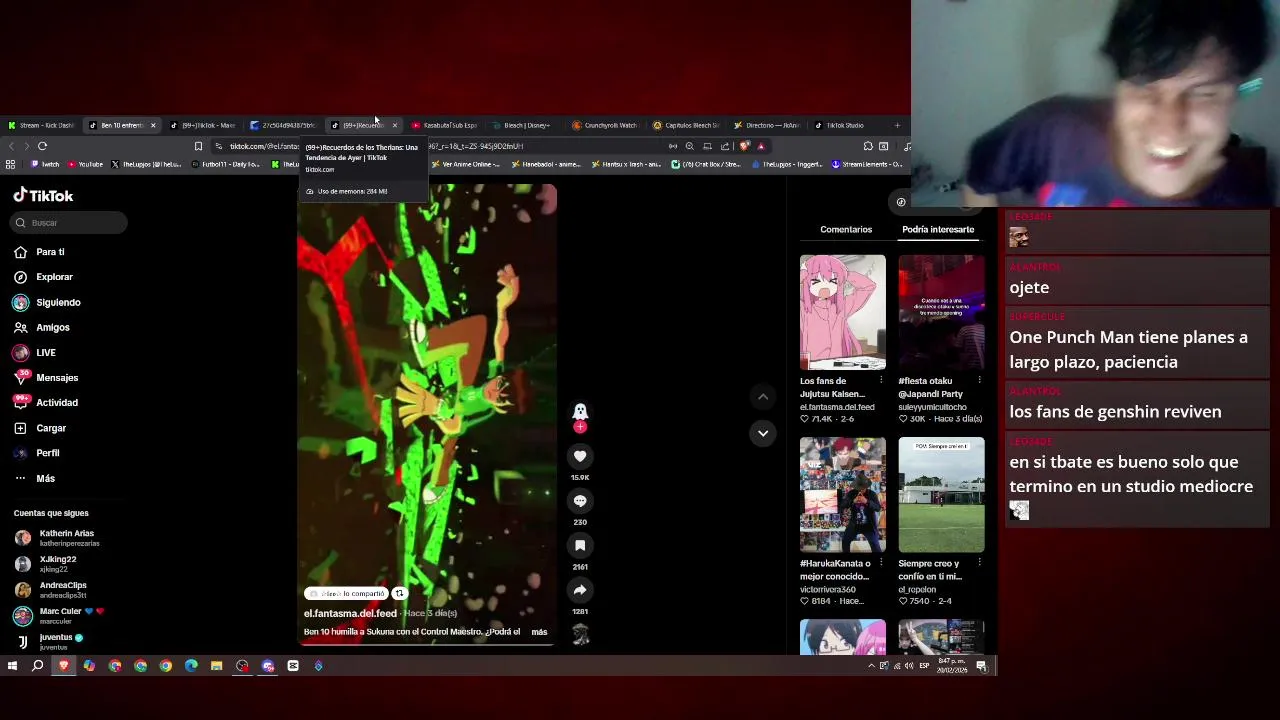Viewport: 1280px width, 720px height.
Task: Open Twitch bookmark in bookmarks bar
Action: click(45, 164)
